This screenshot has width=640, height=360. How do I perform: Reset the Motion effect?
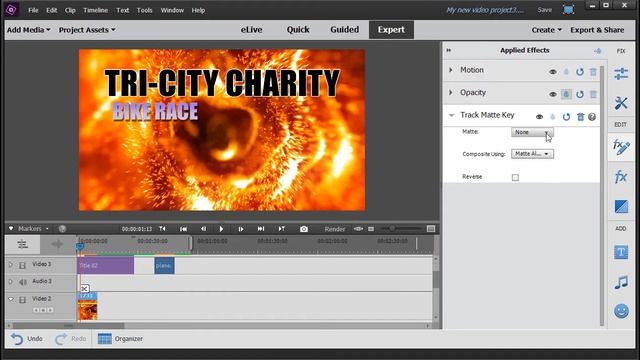[580, 72]
